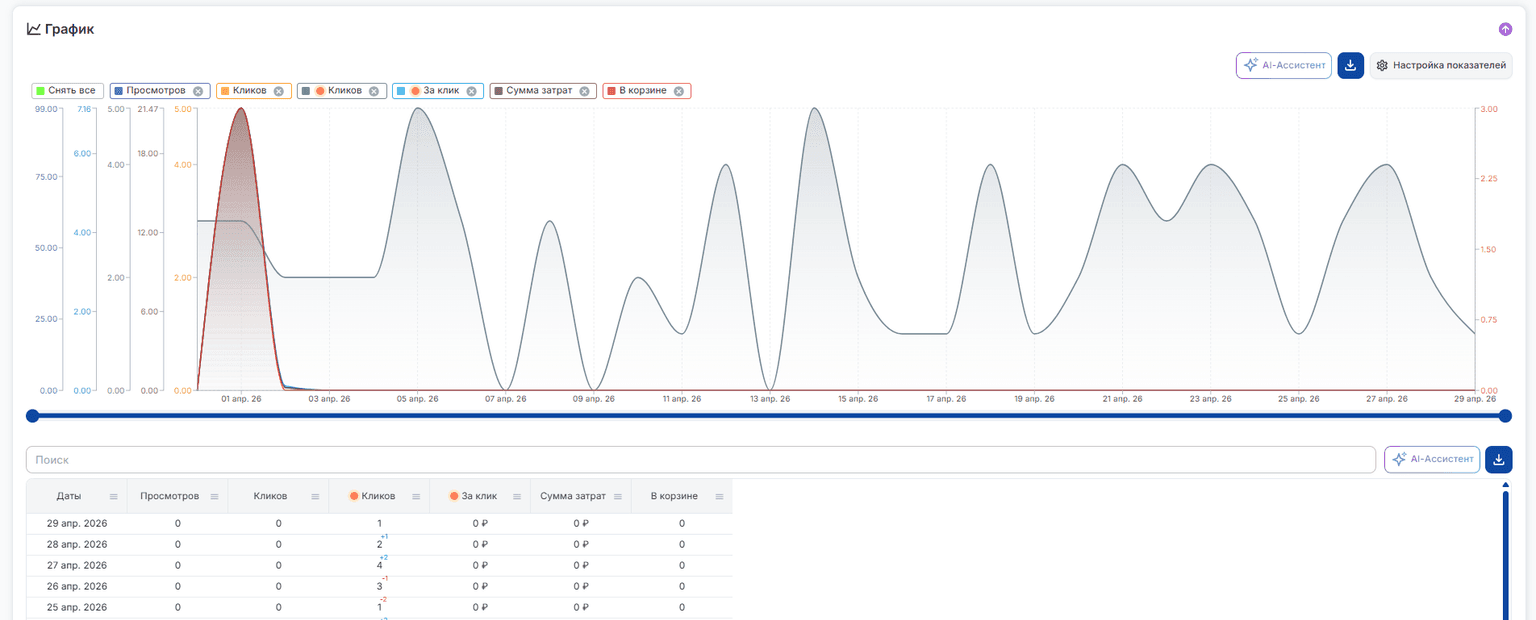
Task: Click the left handle of date range slider
Action: click(32, 416)
